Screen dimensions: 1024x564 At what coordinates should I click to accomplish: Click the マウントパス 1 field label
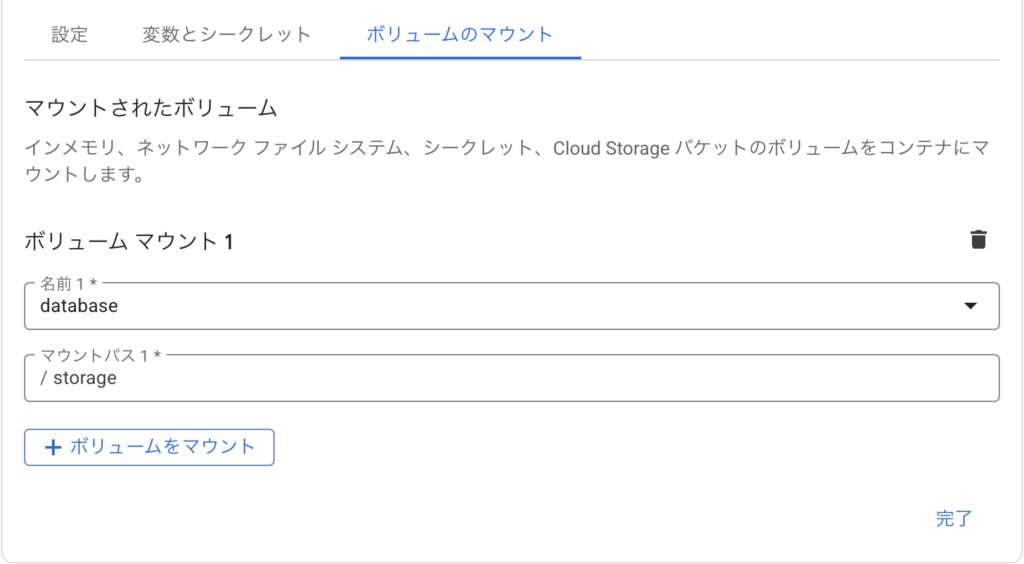(x=100, y=356)
